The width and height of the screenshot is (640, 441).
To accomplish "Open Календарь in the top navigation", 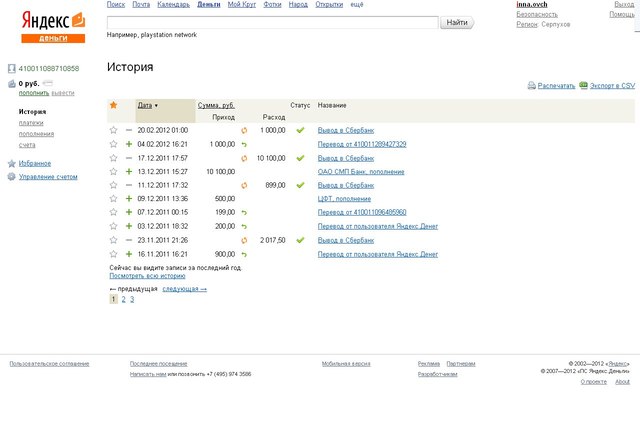I will [173, 4].
